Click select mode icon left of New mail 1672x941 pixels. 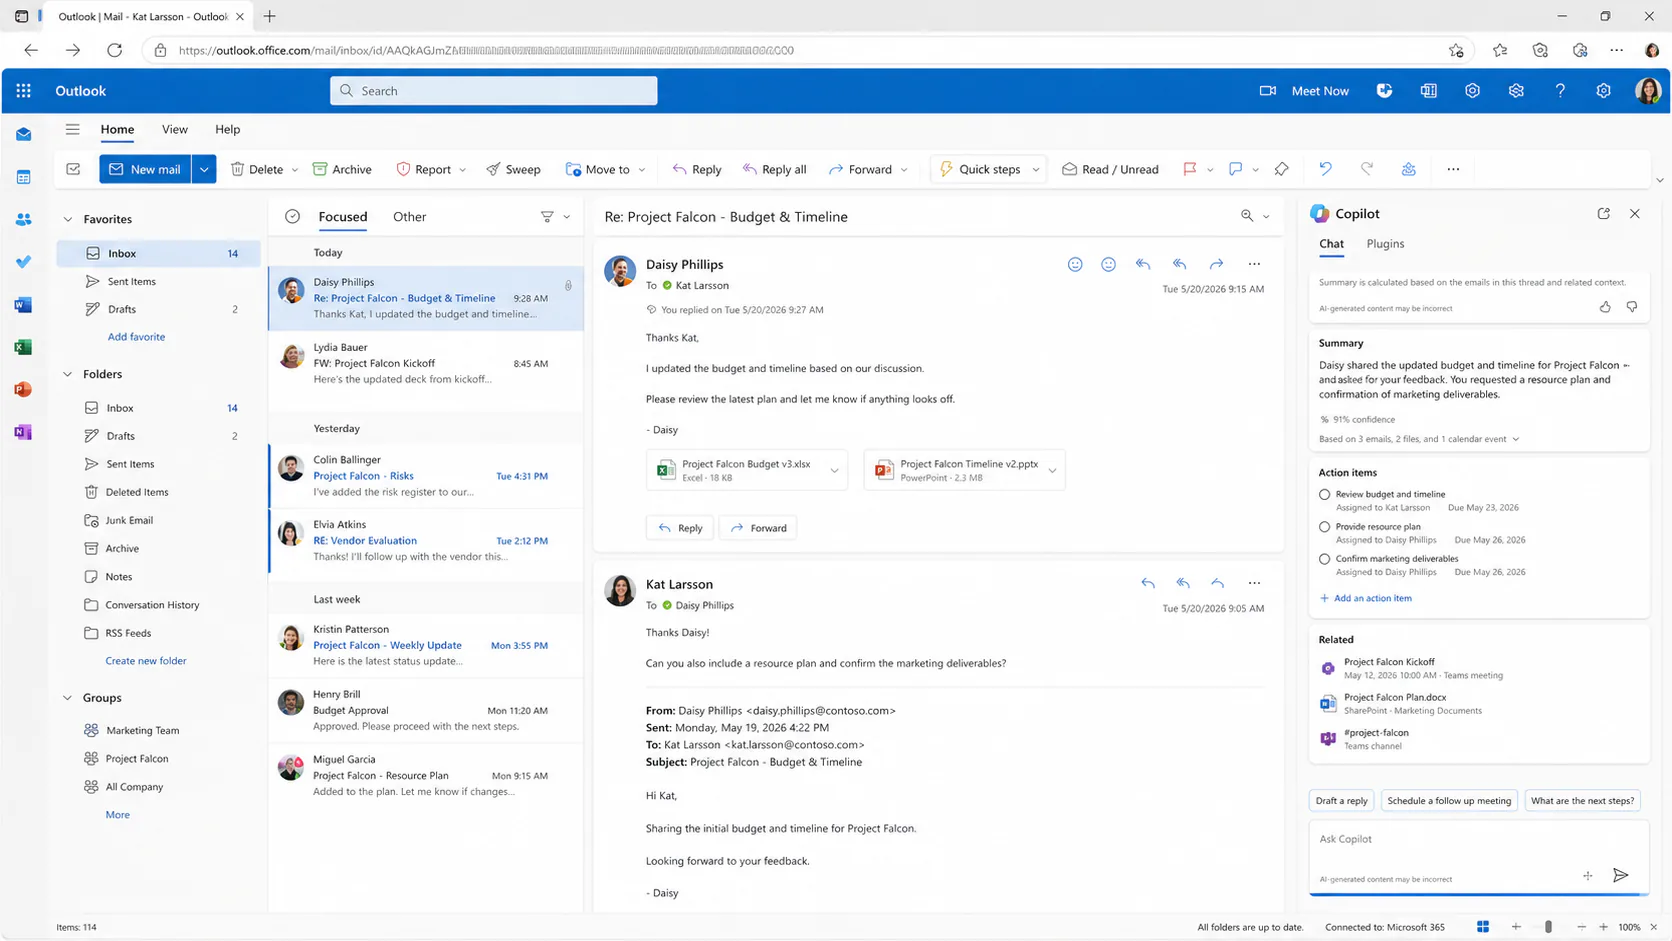coord(73,169)
